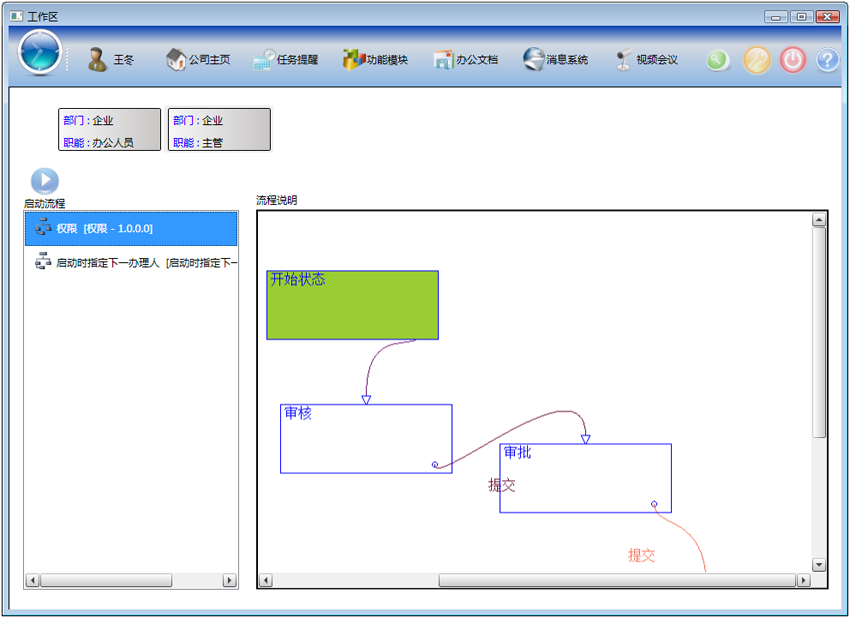Click workflow icon beside 启动时指定下一办理人
The height and width of the screenshot is (618, 850).
point(43,262)
